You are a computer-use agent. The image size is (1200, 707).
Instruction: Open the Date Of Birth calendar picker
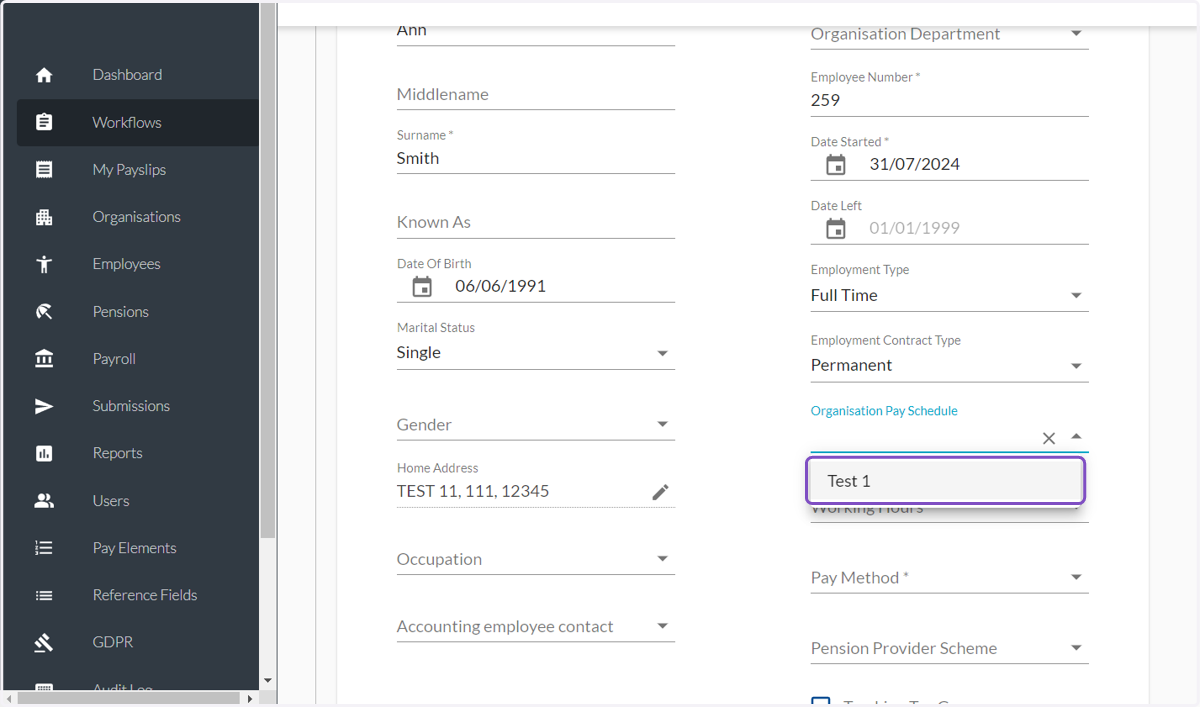click(422, 287)
